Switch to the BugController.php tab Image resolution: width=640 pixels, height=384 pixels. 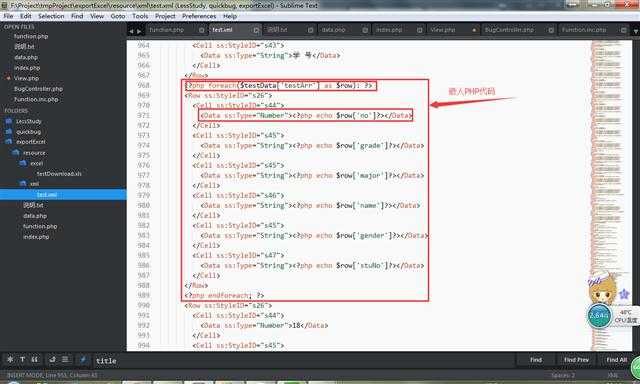click(x=509, y=30)
